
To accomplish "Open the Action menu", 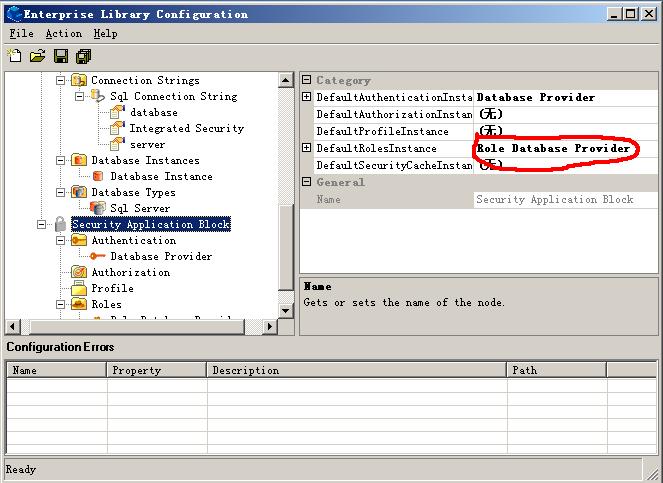I will (63, 33).
